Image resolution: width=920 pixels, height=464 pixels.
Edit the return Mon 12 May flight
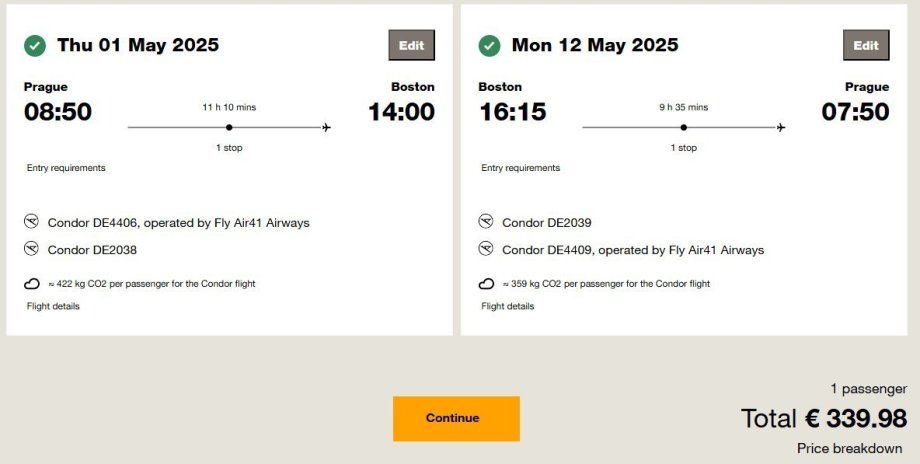click(x=866, y=46)
